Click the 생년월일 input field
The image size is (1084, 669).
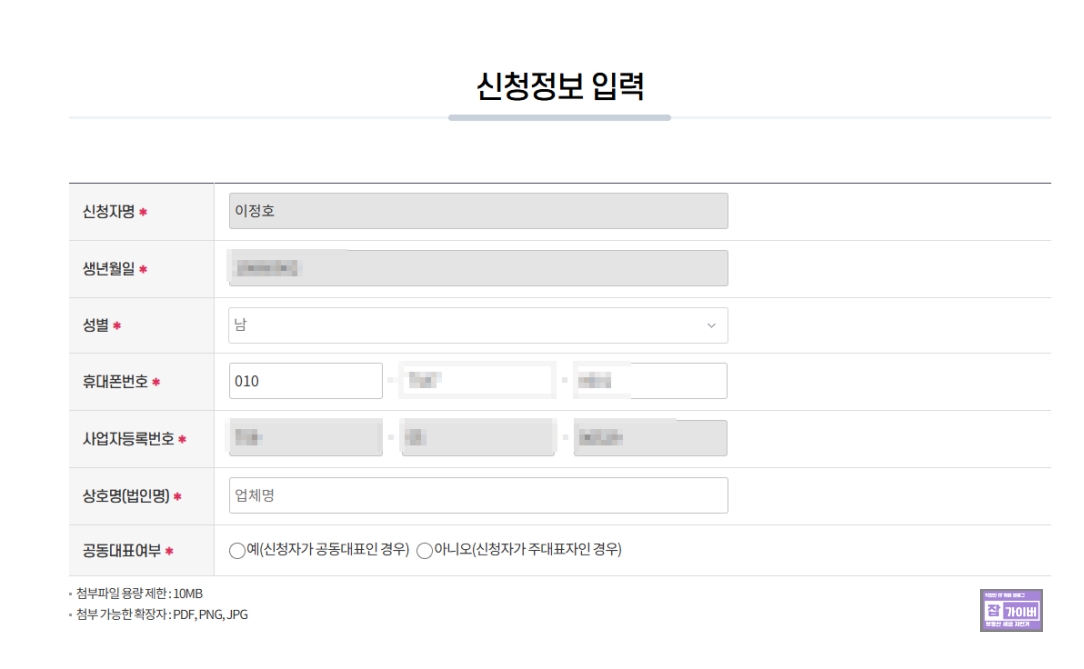[478, 268]
